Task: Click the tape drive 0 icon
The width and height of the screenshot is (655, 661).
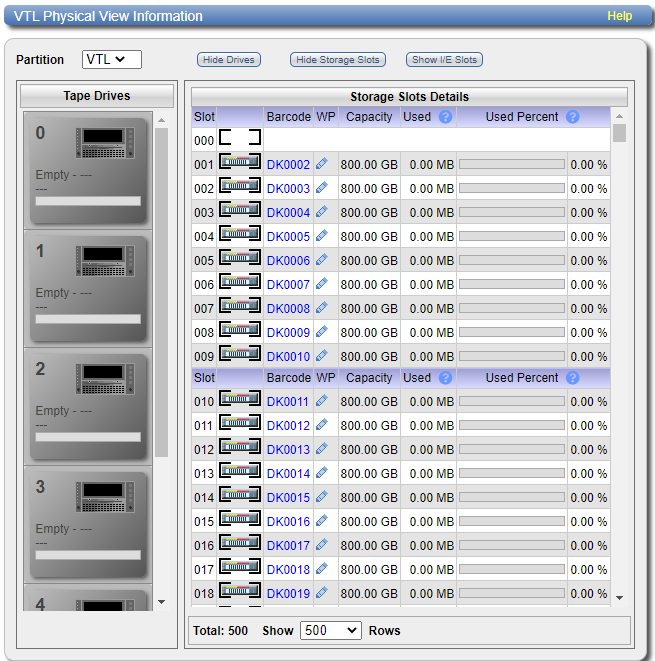Action: click(x=105, y=143)
